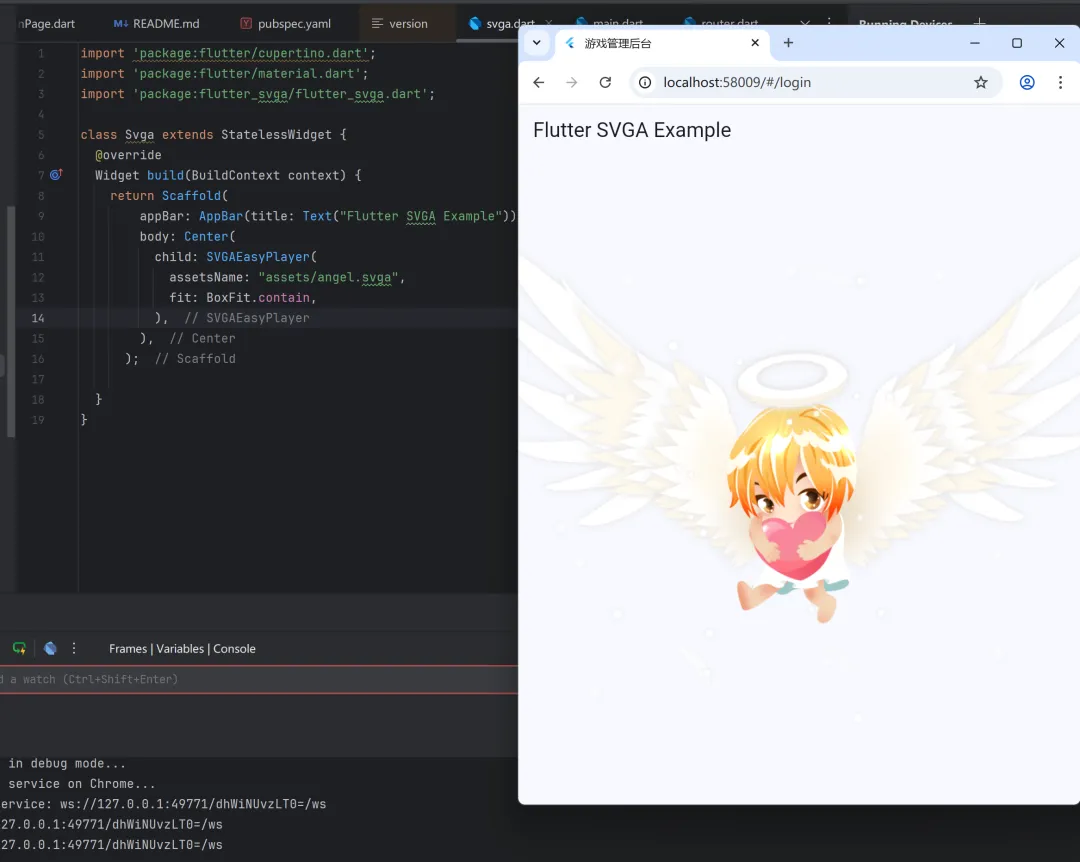The width and height of the screenshot is (1080, 862).
Task: Click the material.dart import line
Action: pyautogui.click(x=225, y=73)
